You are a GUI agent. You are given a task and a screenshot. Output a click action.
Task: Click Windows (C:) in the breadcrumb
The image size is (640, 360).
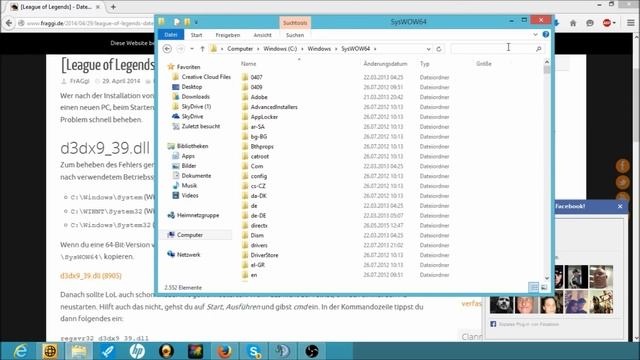[x=280, y=49]
